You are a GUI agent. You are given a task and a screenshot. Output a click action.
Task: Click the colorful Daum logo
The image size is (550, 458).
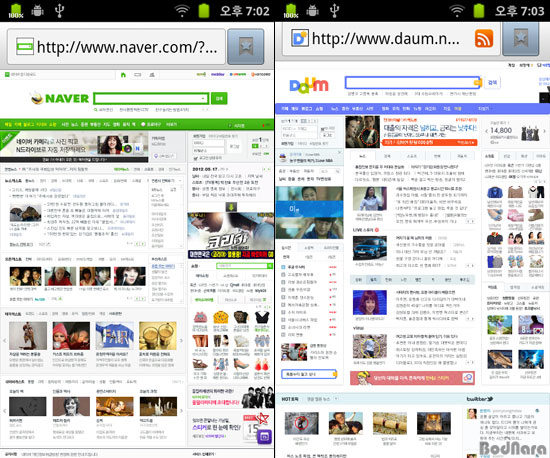pyautogui.click(x=309, y=85)
